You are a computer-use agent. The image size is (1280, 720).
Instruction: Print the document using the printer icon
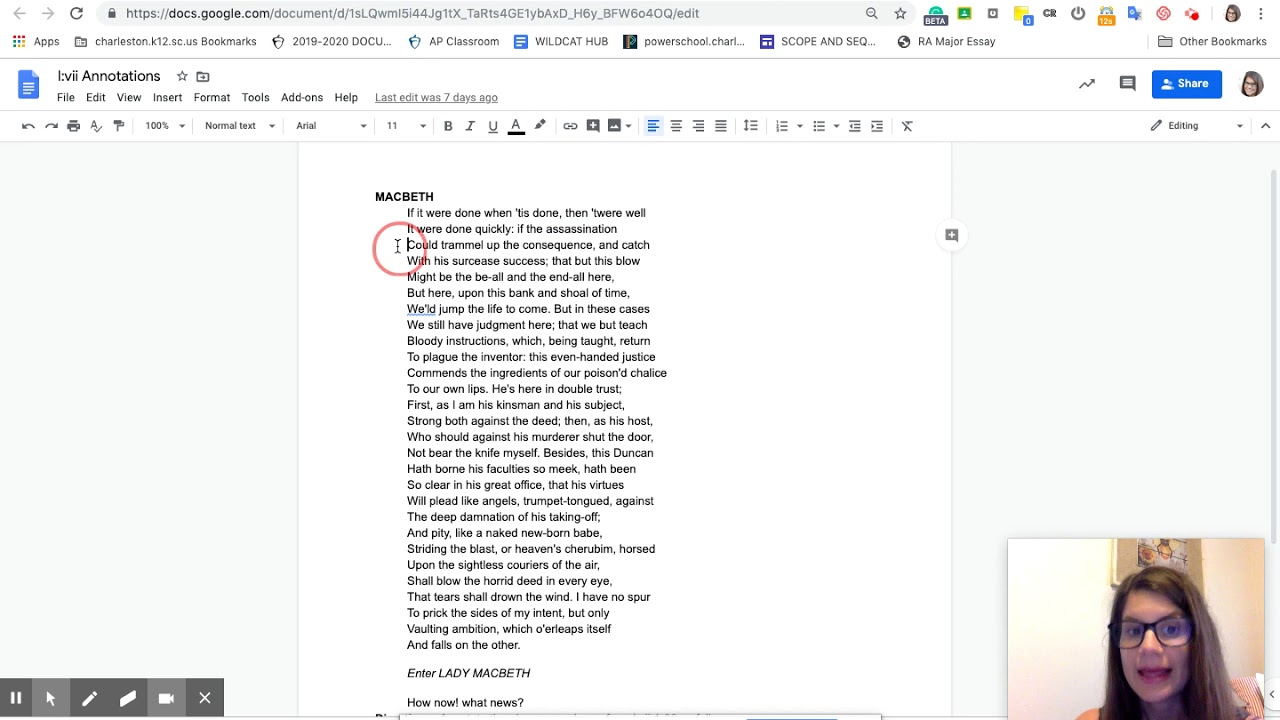click(73, 126)
